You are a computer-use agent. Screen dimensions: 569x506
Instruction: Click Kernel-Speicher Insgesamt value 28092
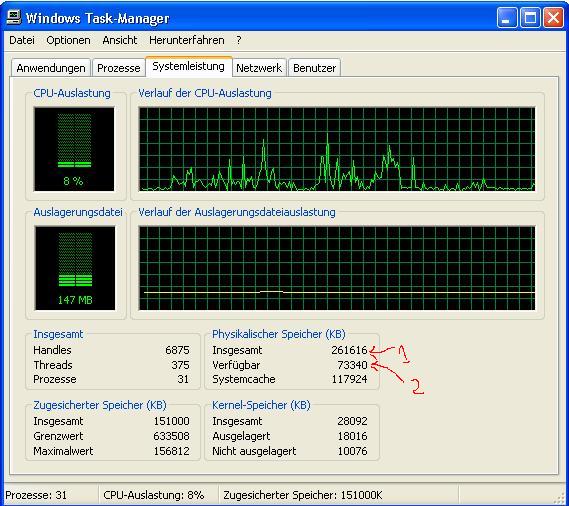(352, 421)
